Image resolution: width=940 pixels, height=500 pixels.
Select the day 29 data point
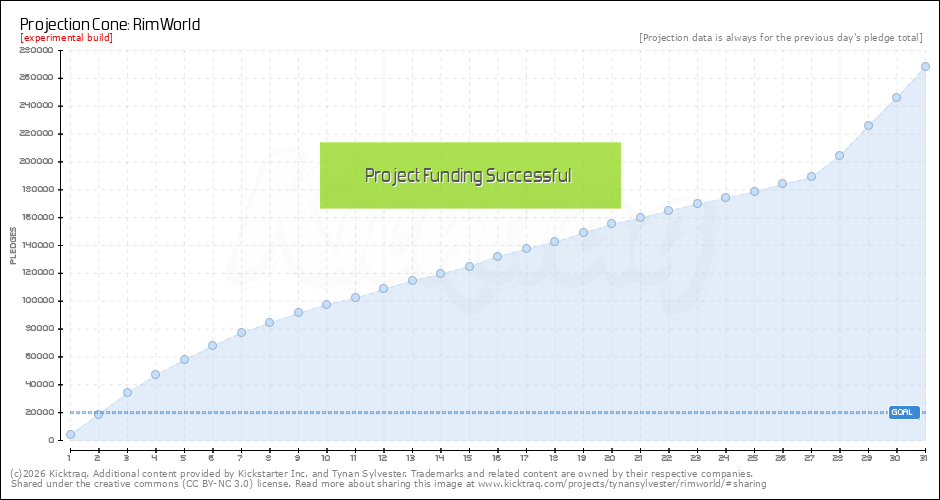click(868, 125)
